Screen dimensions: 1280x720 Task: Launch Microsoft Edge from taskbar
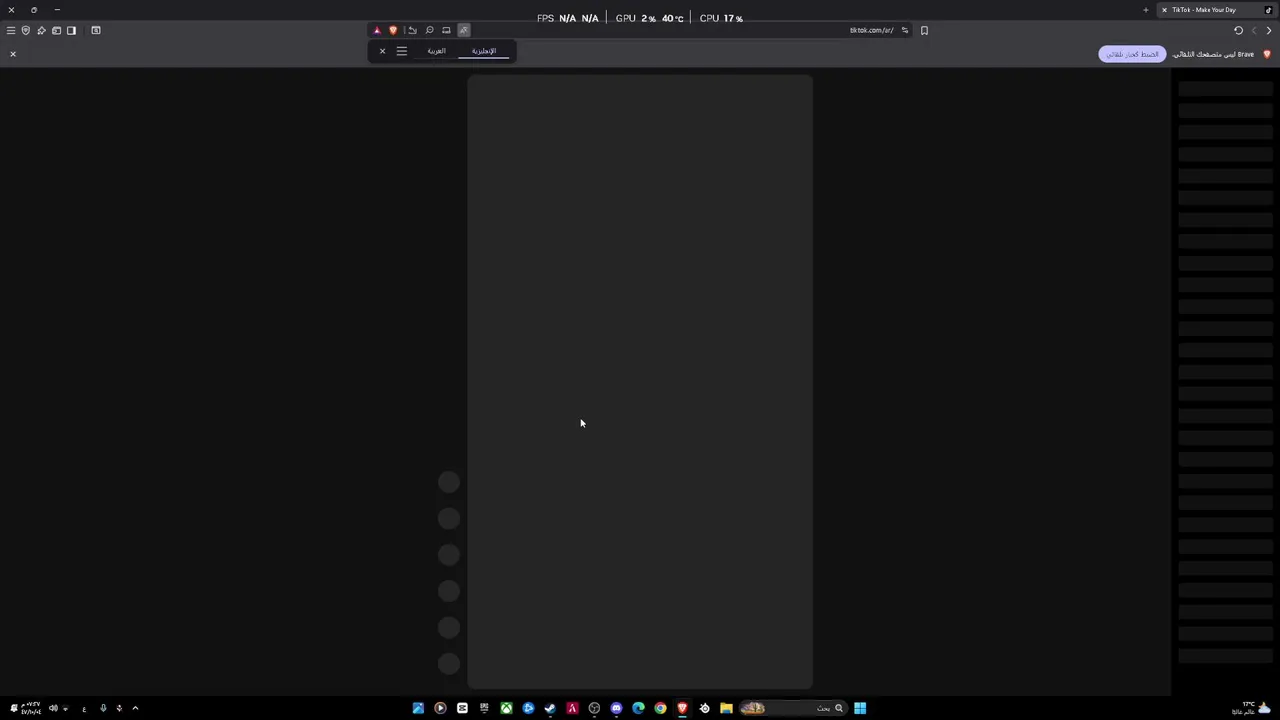[x=638, y=708]
